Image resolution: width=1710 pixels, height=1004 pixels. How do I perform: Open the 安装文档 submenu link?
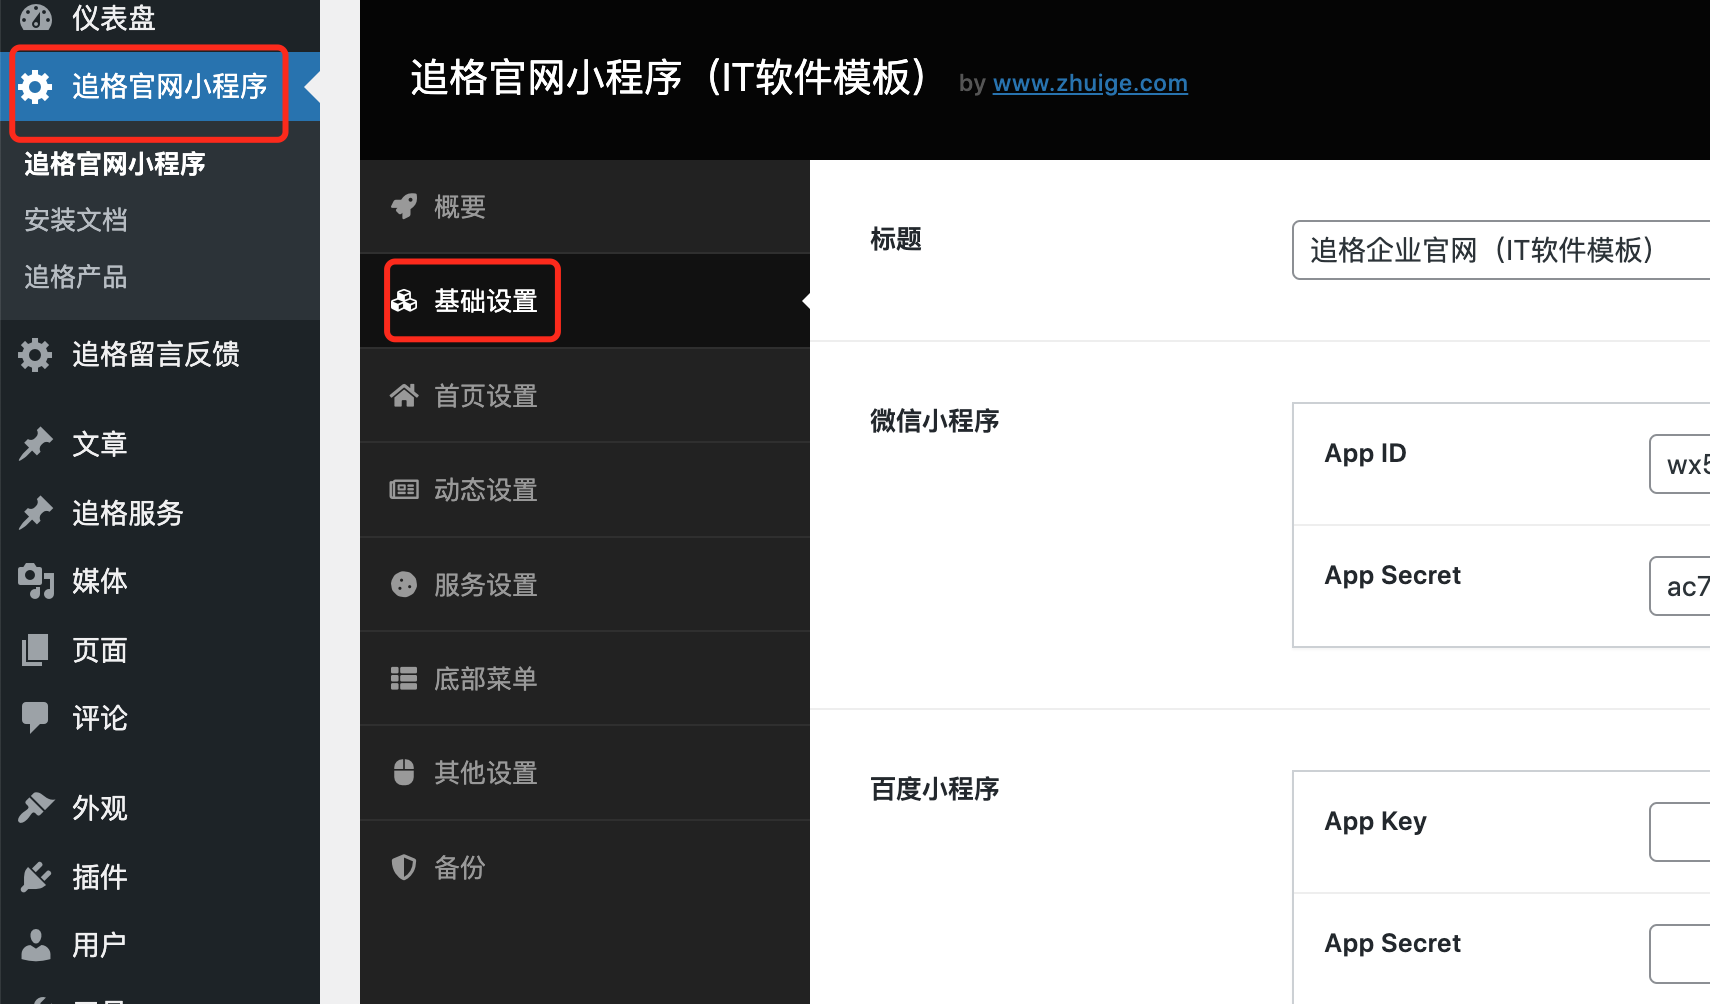[x=76, y=220]
